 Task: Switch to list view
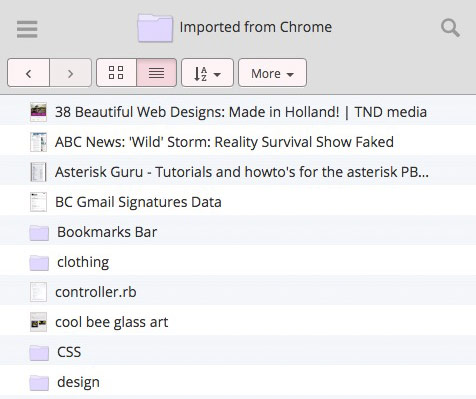point(156,73)
